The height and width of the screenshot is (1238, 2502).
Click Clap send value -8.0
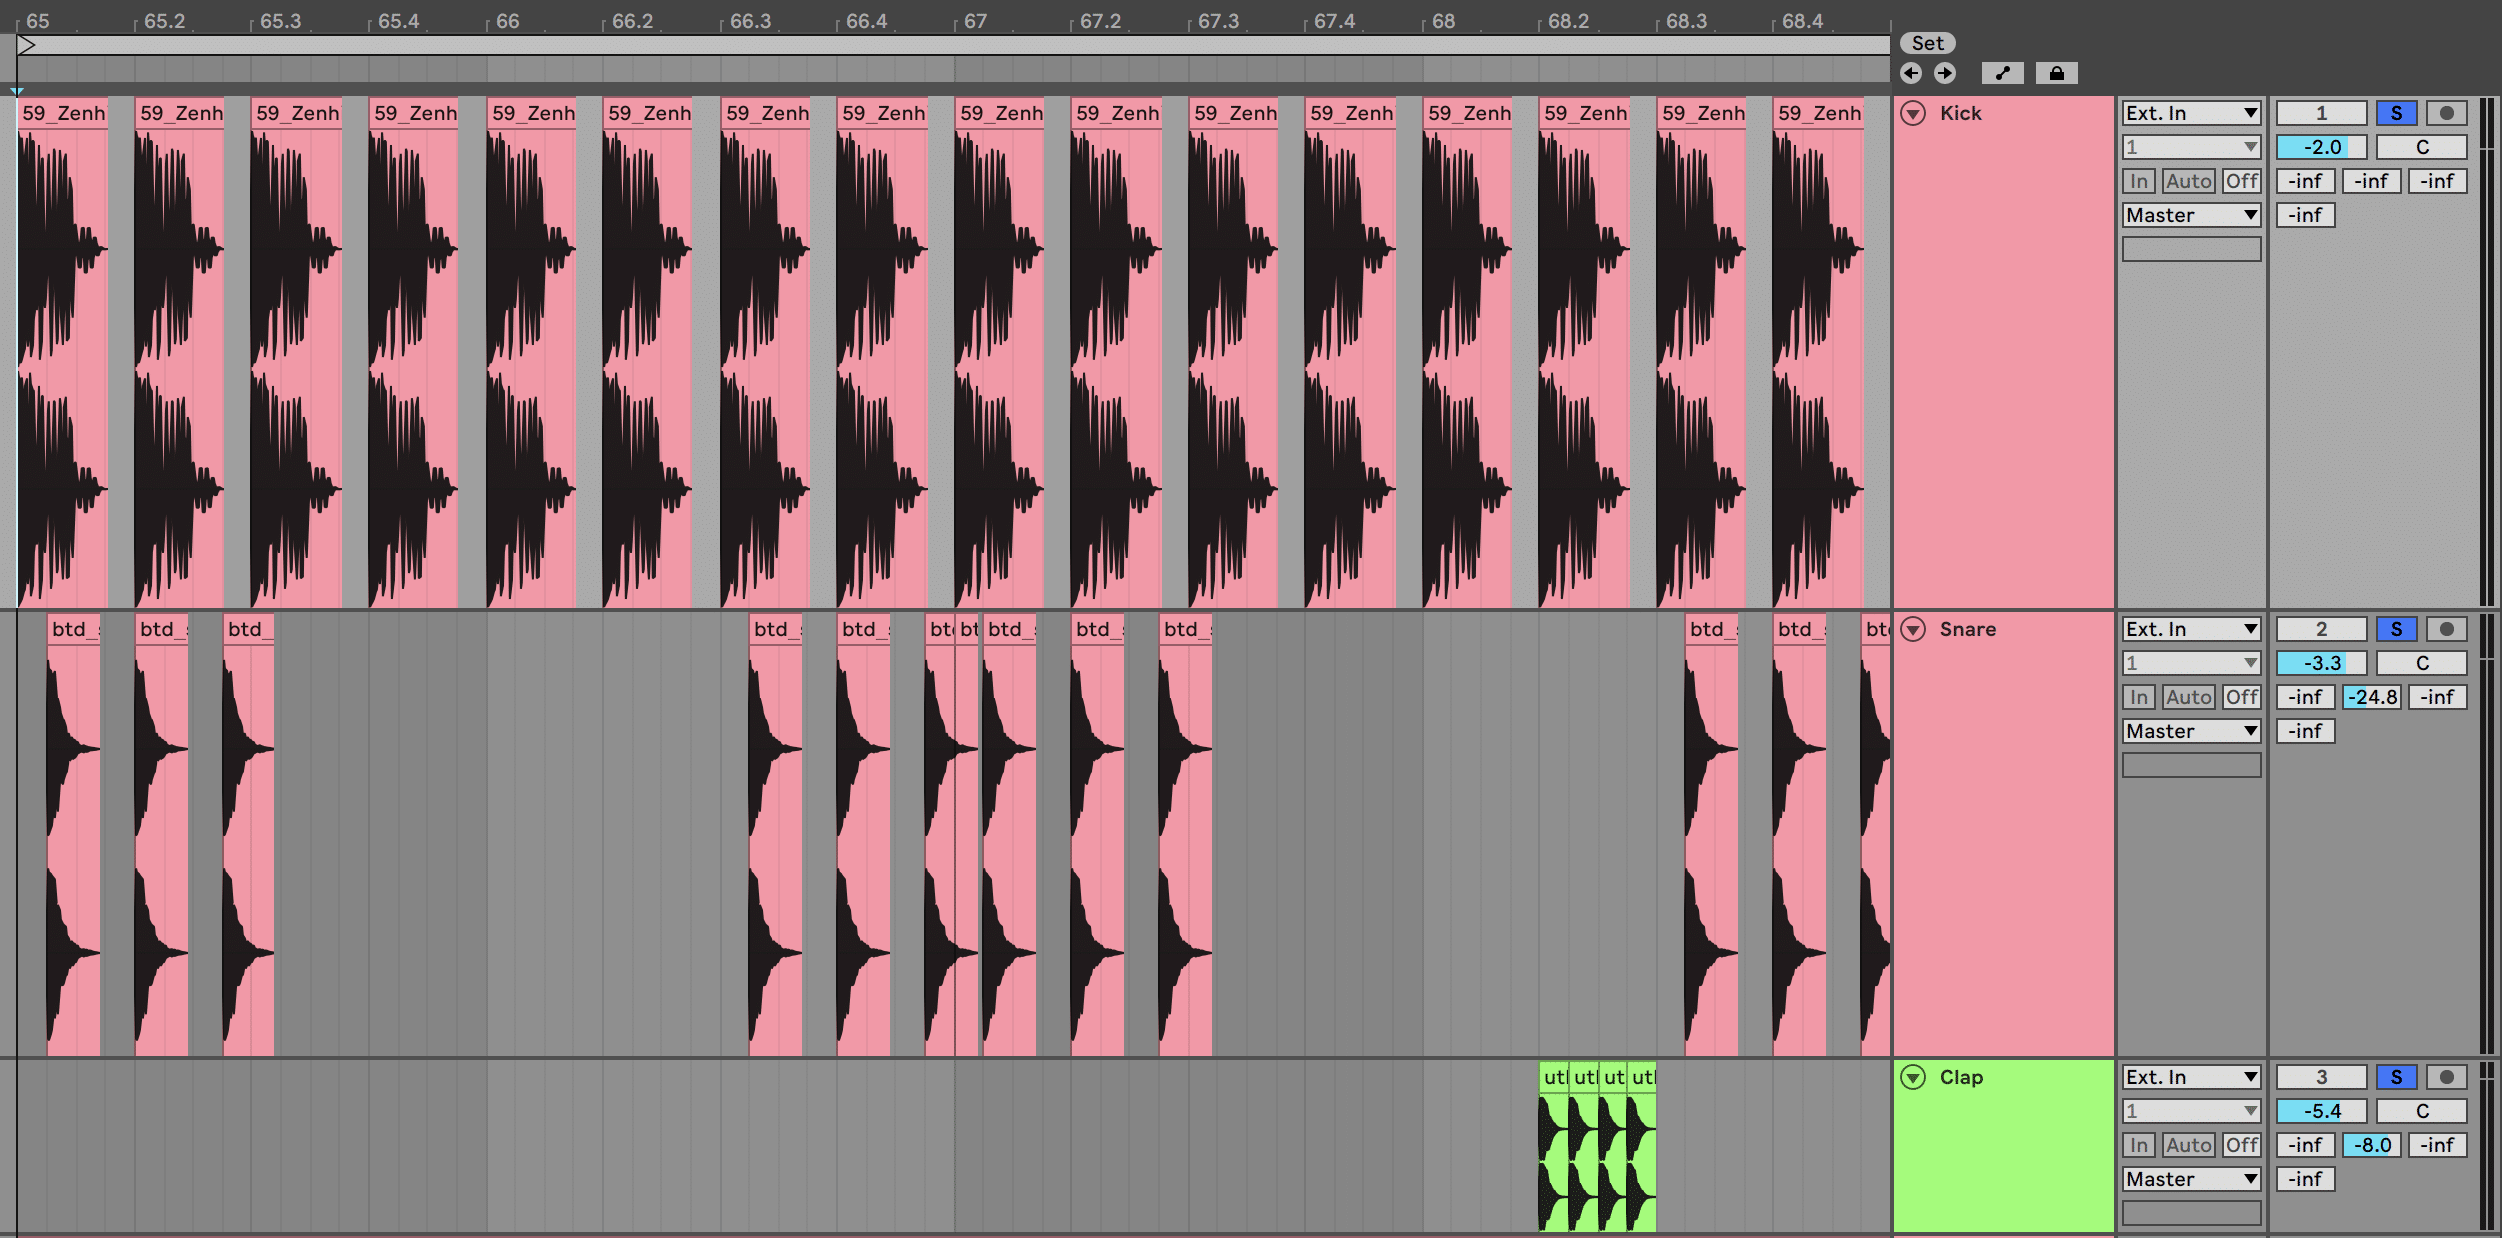[2371, 1145]
